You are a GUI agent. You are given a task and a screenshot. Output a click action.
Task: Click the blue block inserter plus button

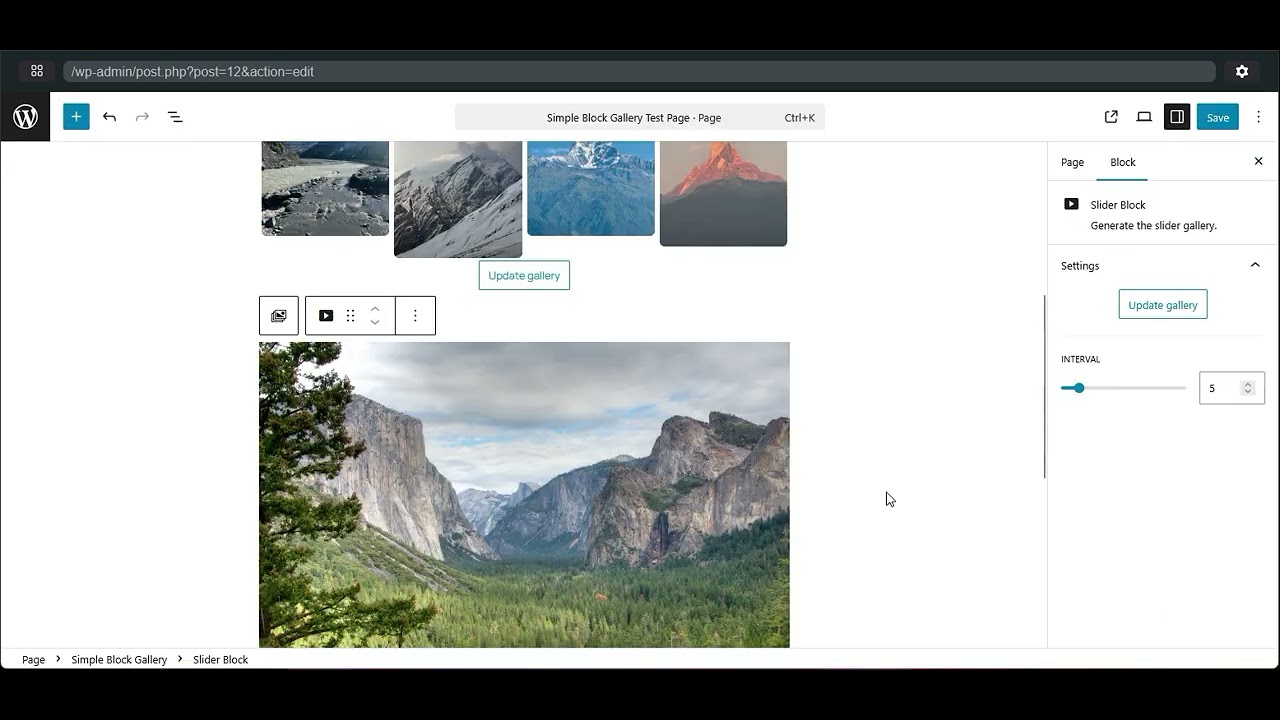(76, 117)
